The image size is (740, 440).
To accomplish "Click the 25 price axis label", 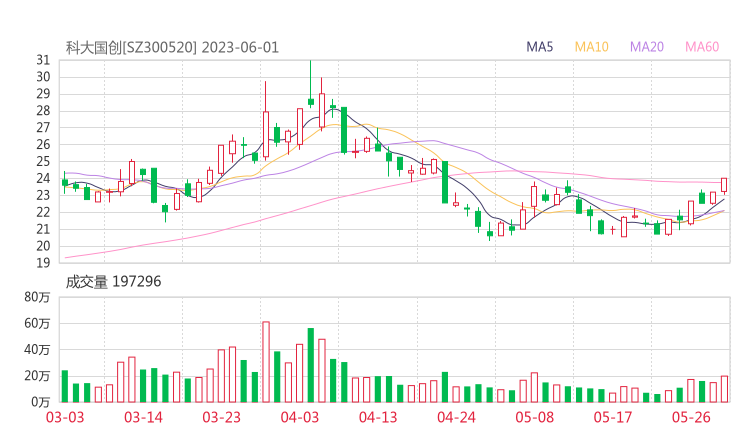I will [43, 161].
